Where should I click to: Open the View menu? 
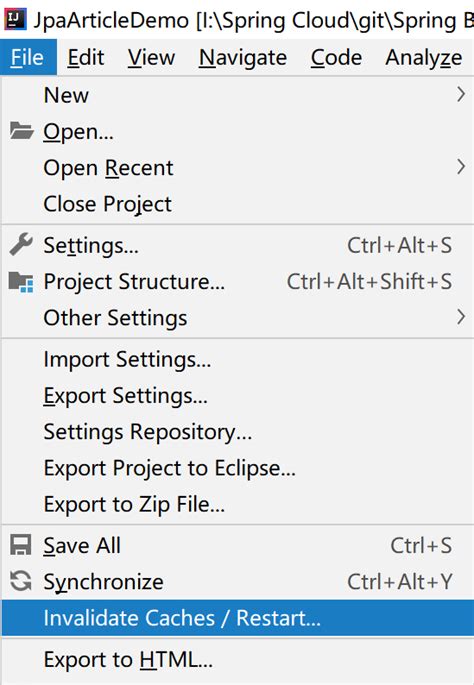pos(151,58)
